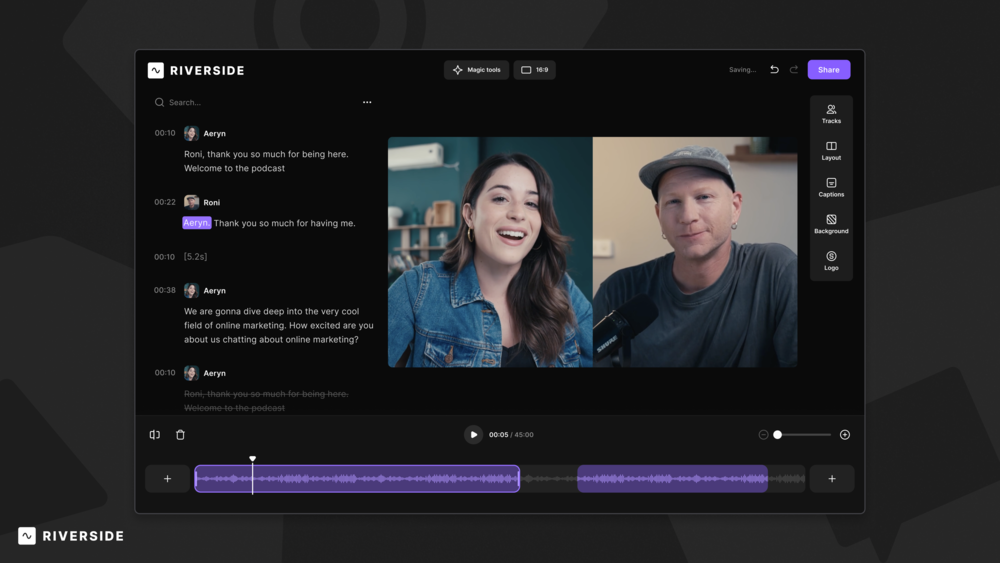Open the Magic tools menu
Image resolution: width=1000 pixels, height=563 pixels.
[x=477, y=70]
